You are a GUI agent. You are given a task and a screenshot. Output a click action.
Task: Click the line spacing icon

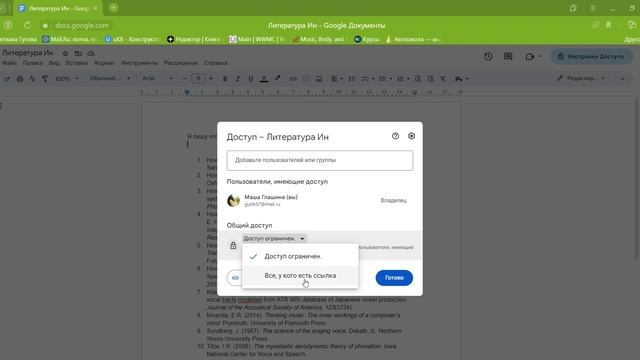click(x=351, y=78)
